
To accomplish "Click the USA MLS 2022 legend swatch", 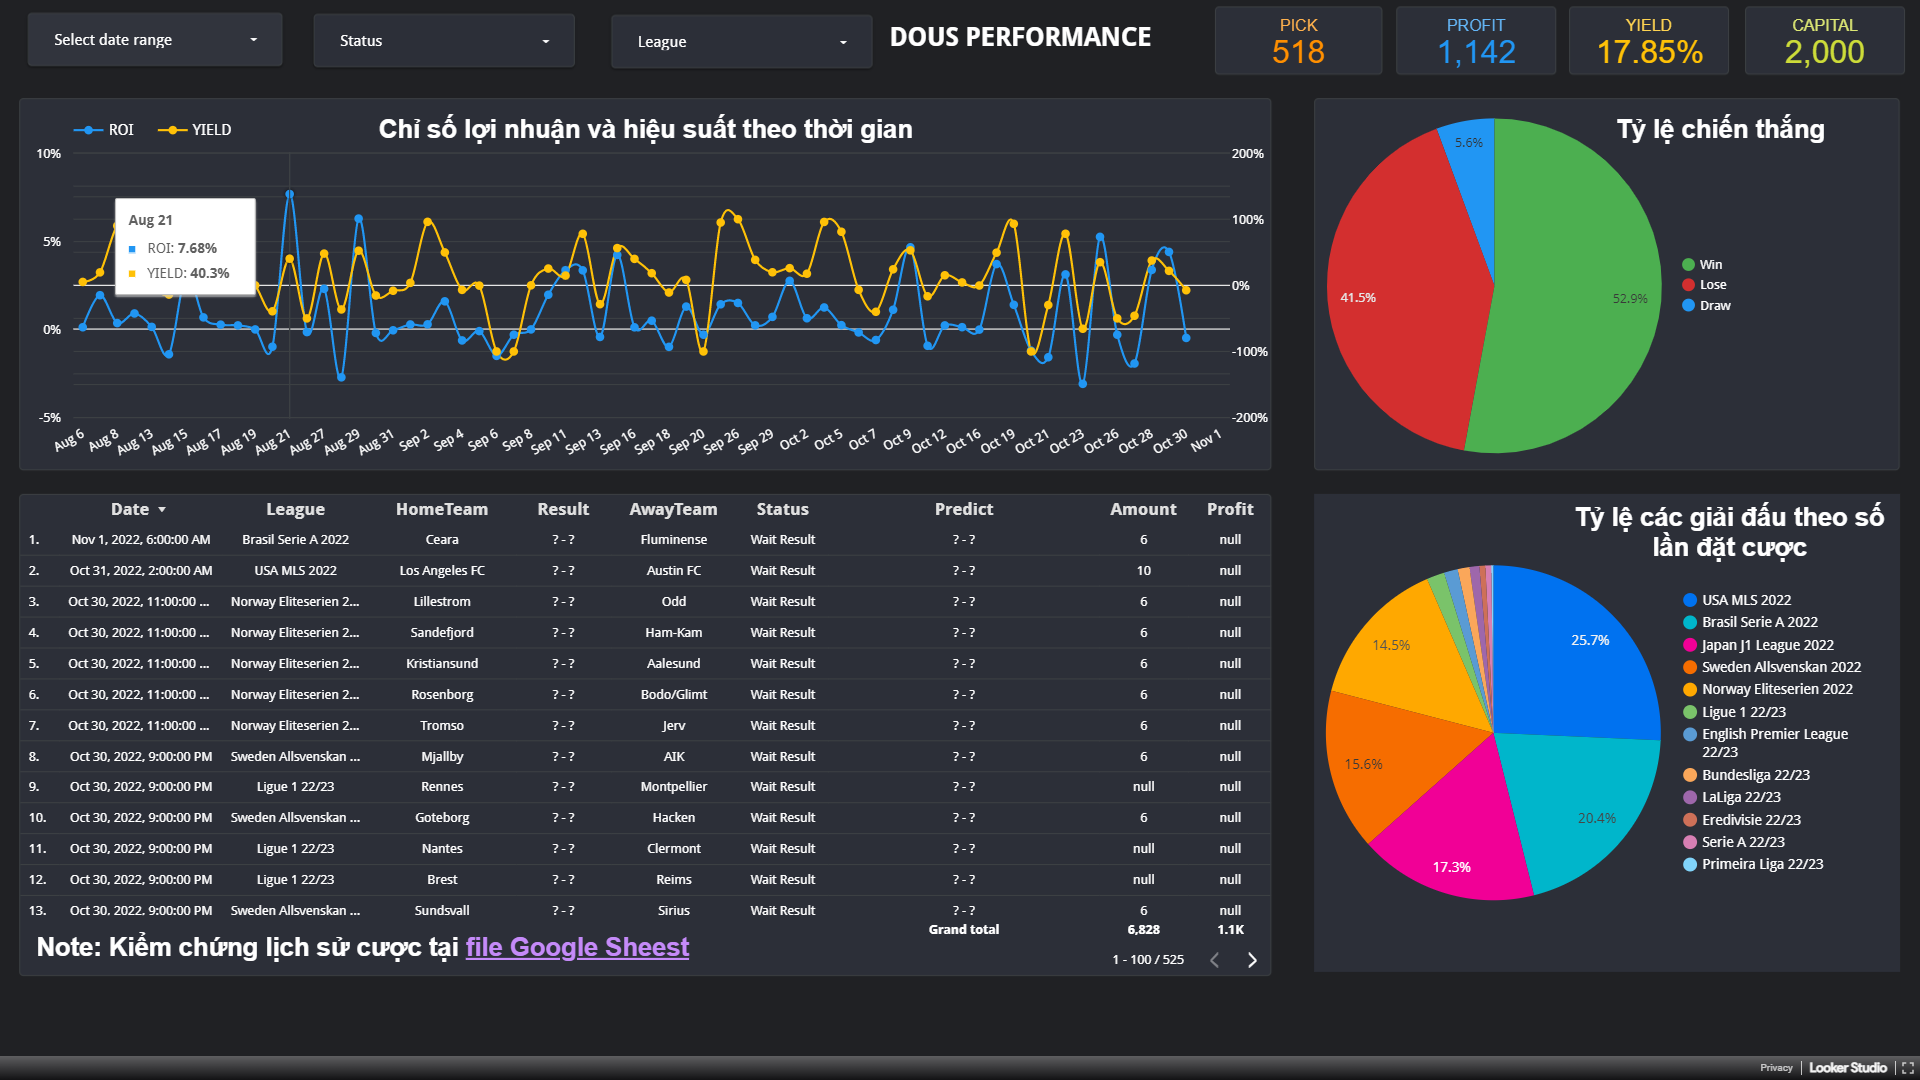I will (x=1690, y=600).
